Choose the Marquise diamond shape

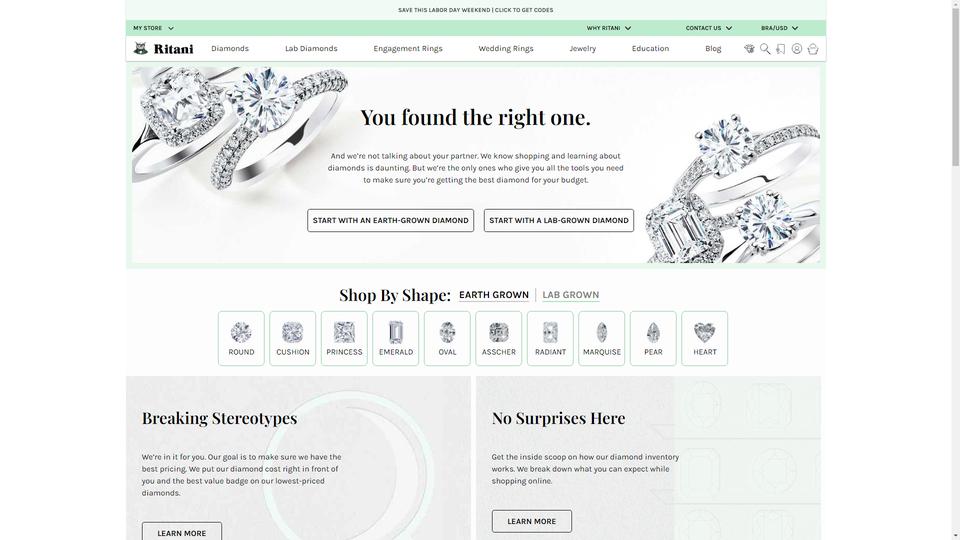tap(602, 339)
